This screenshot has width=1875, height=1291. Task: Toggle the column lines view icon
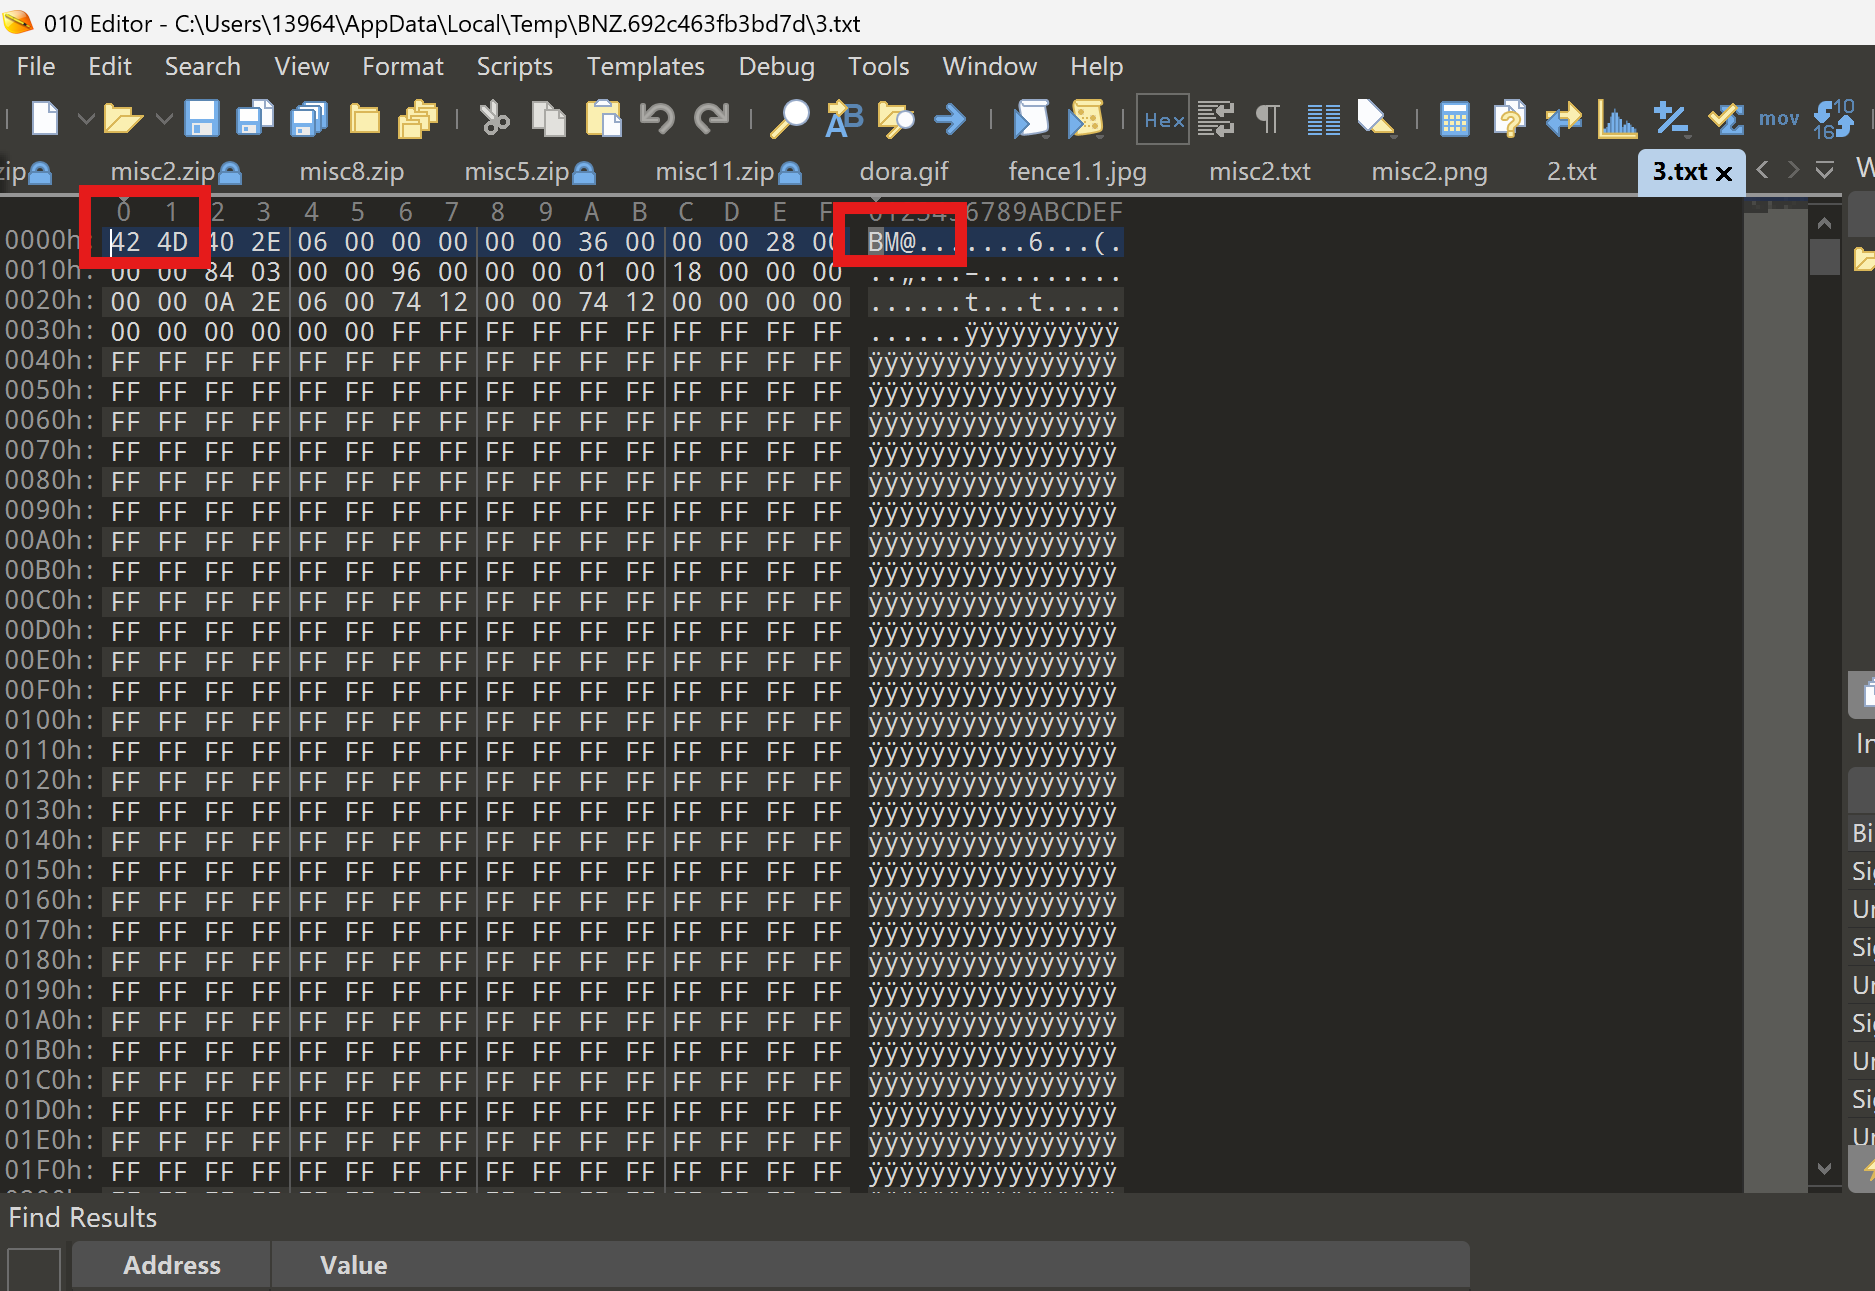click(x=1323, y=119)
